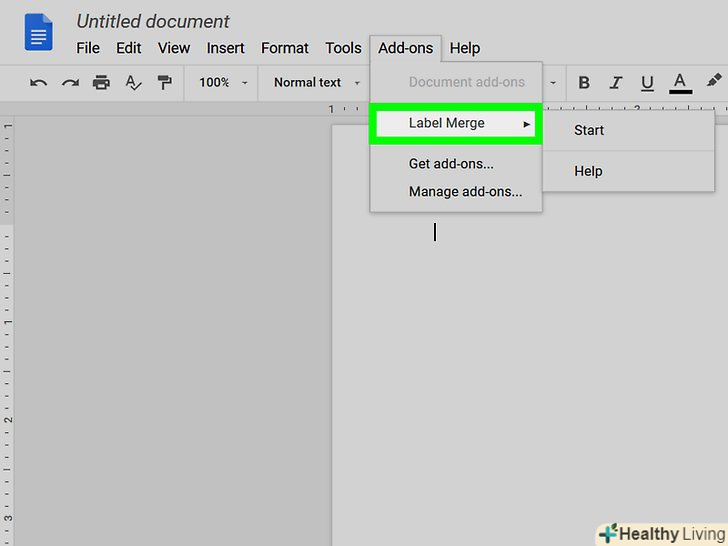728x546 pixels.
Task: Print the document
Action: pyautogui.click(x=101, y=83)
